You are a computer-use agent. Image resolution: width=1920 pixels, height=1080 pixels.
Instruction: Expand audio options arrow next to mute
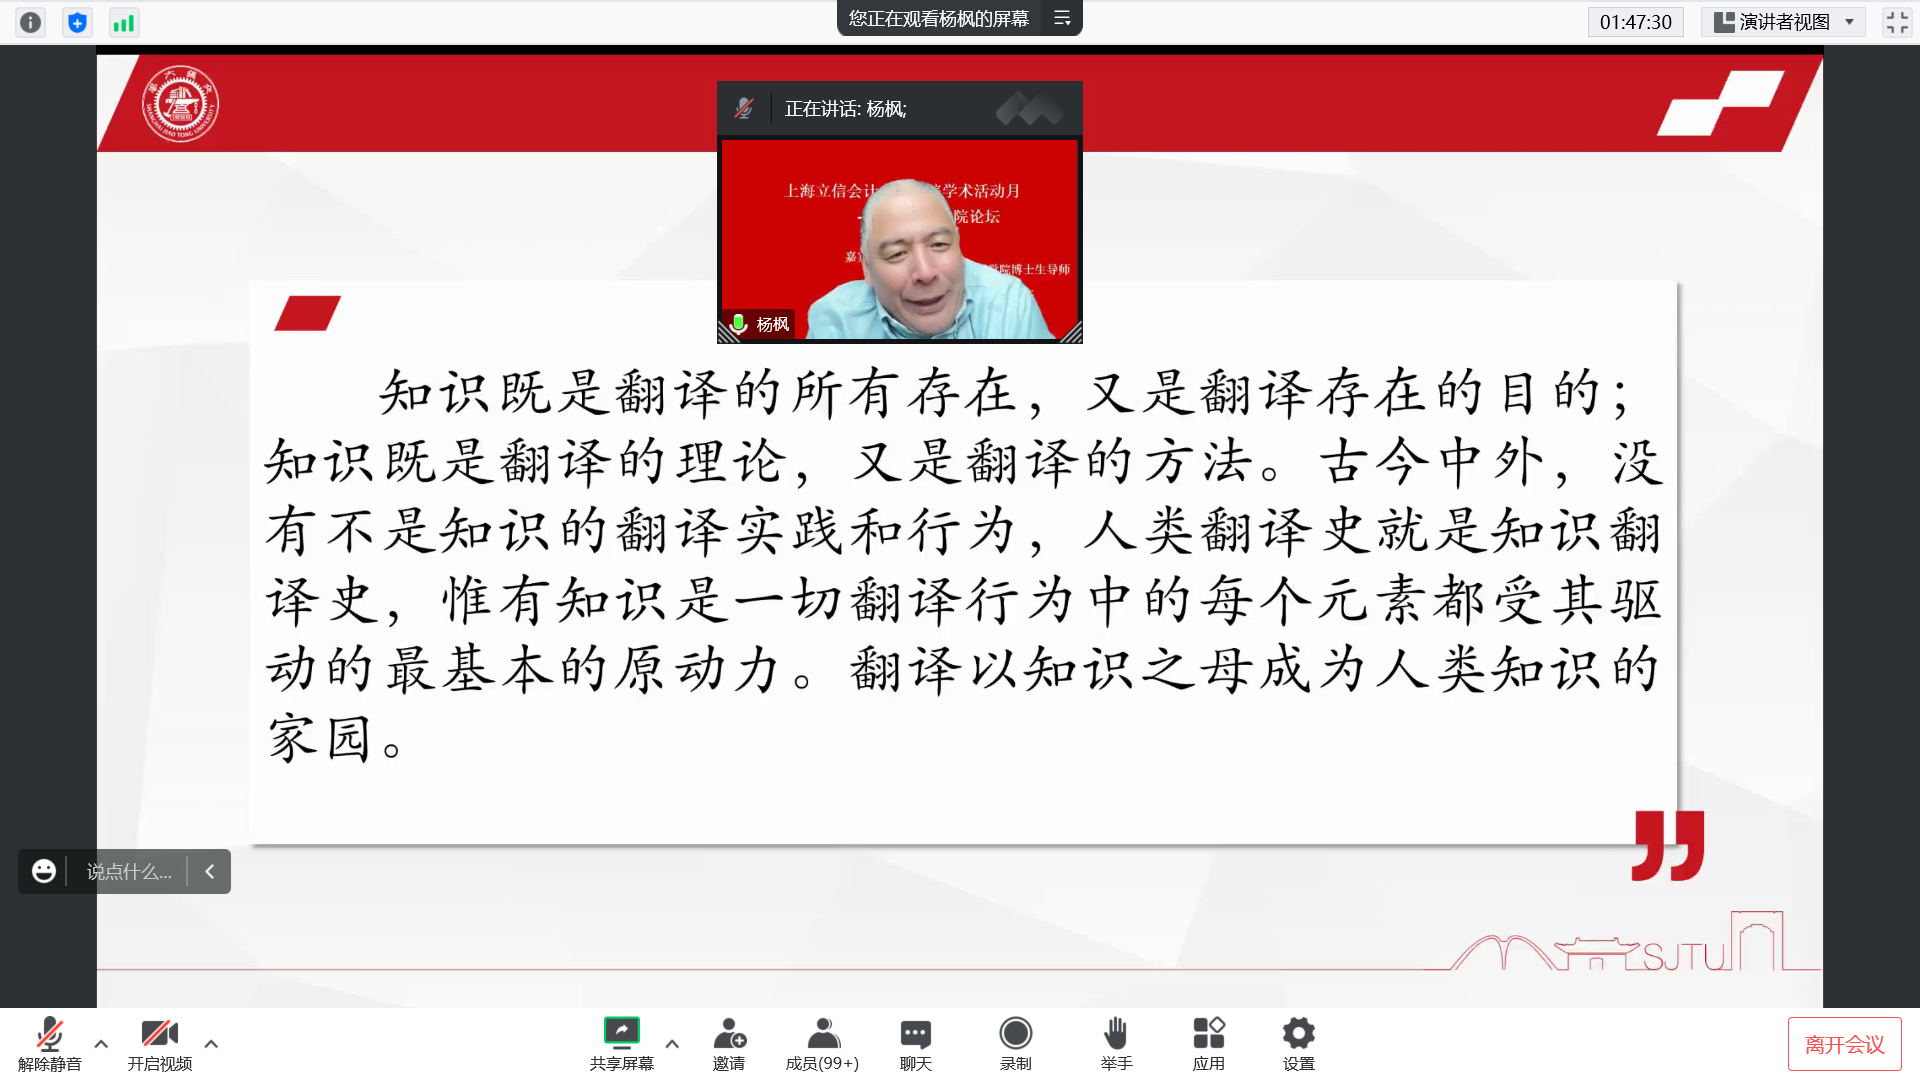click(x=101, y=1043)
